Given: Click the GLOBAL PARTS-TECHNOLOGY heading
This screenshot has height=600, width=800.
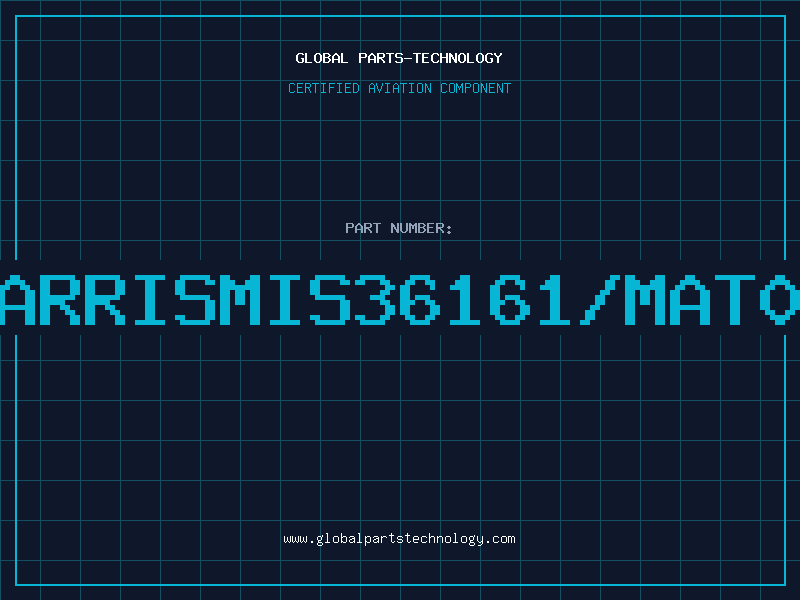Looking at the screenshot, I should tap(399, 58).
